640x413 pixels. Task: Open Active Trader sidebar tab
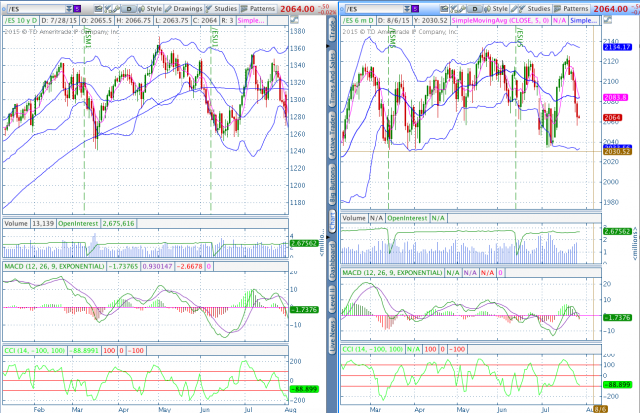click(332, 135)
